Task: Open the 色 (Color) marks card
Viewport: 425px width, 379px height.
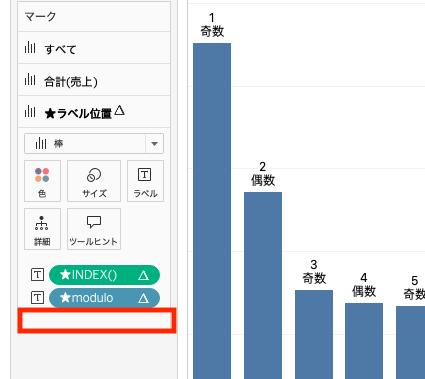Action: pos(42,181)
